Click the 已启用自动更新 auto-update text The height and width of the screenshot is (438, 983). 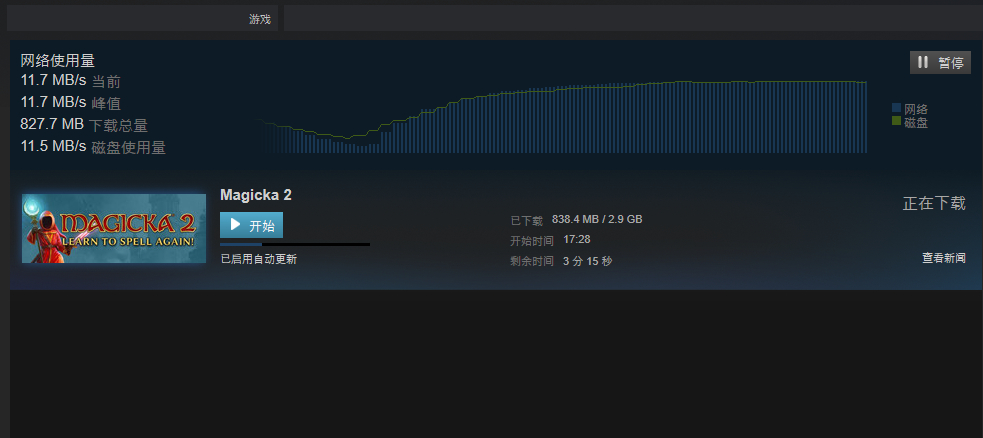point(259,259)
